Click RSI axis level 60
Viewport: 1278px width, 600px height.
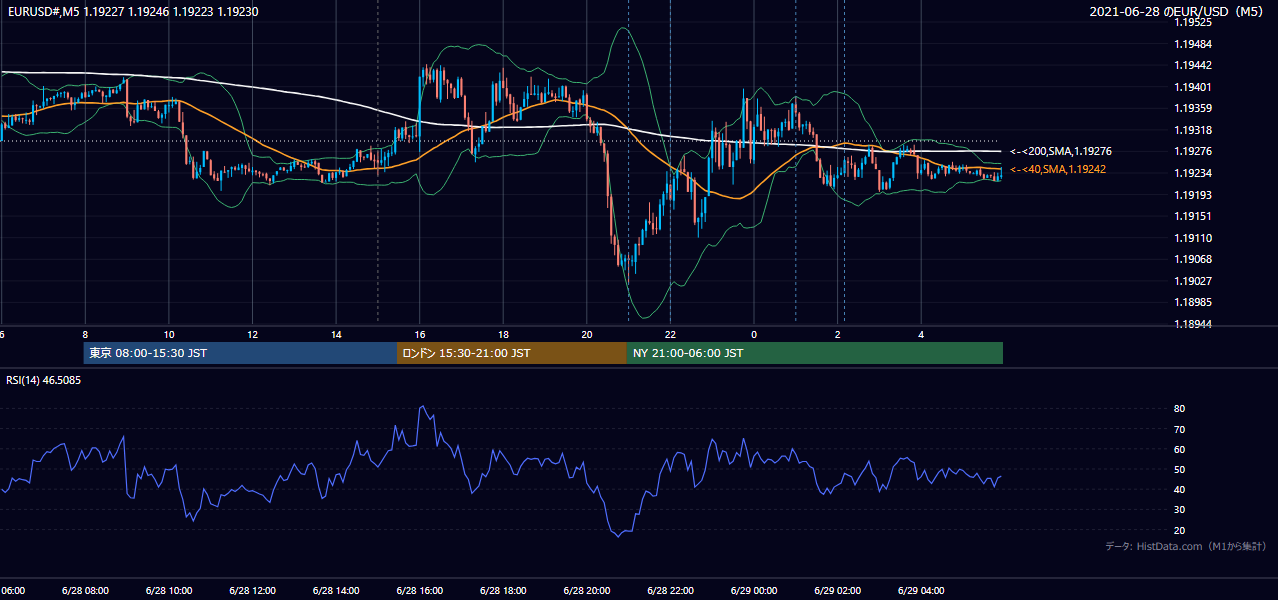point(1180,449)
